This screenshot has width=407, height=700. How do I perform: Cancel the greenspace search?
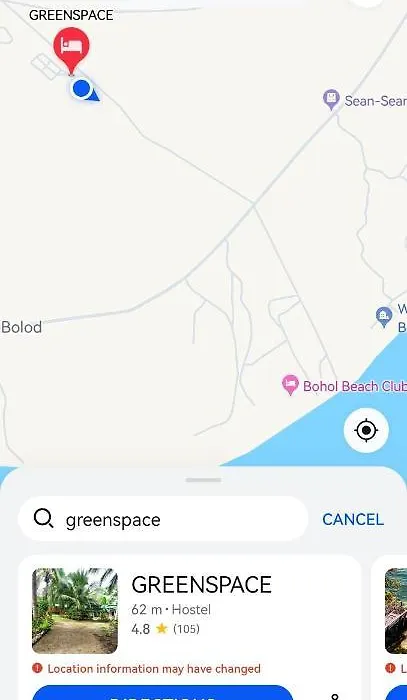(353, 519)
